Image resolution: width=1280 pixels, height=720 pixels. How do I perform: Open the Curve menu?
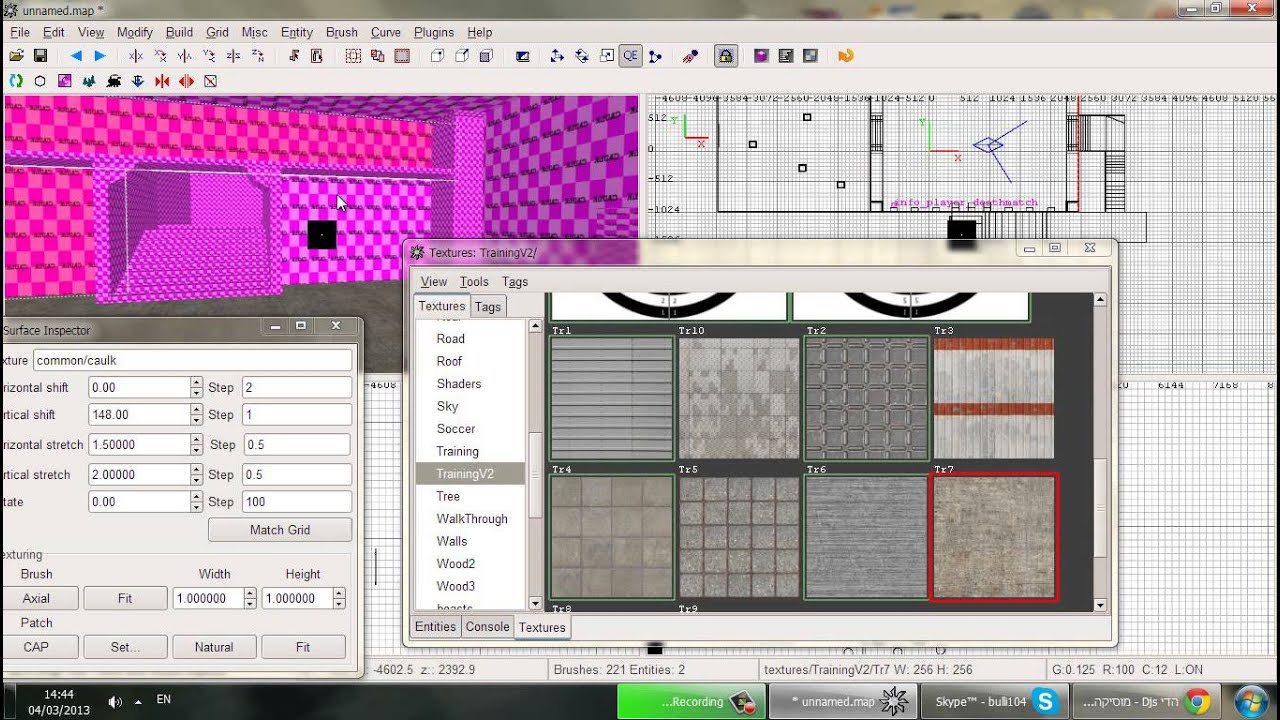coord(386,32)
